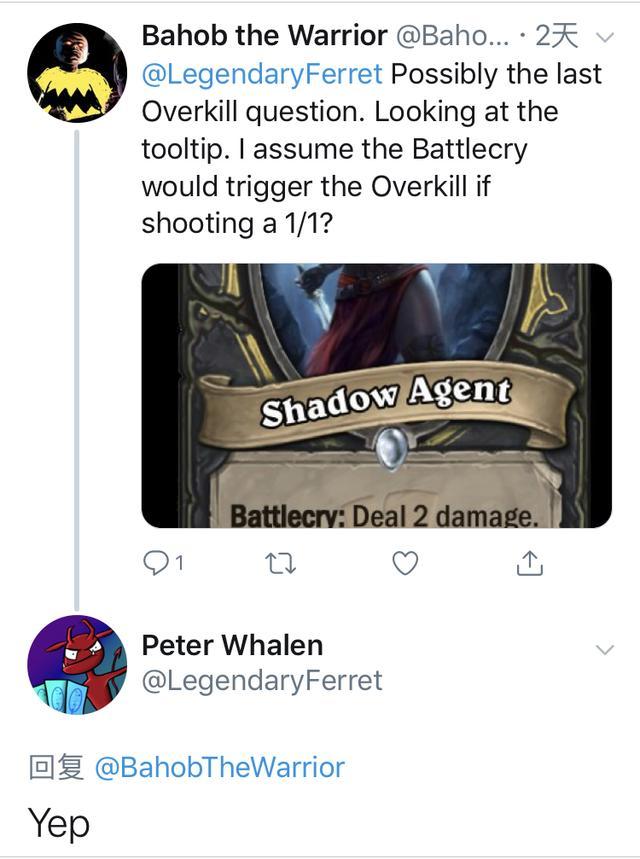Share the tweet via upload icon
The image size is (640, 859).
coord(529,564)
